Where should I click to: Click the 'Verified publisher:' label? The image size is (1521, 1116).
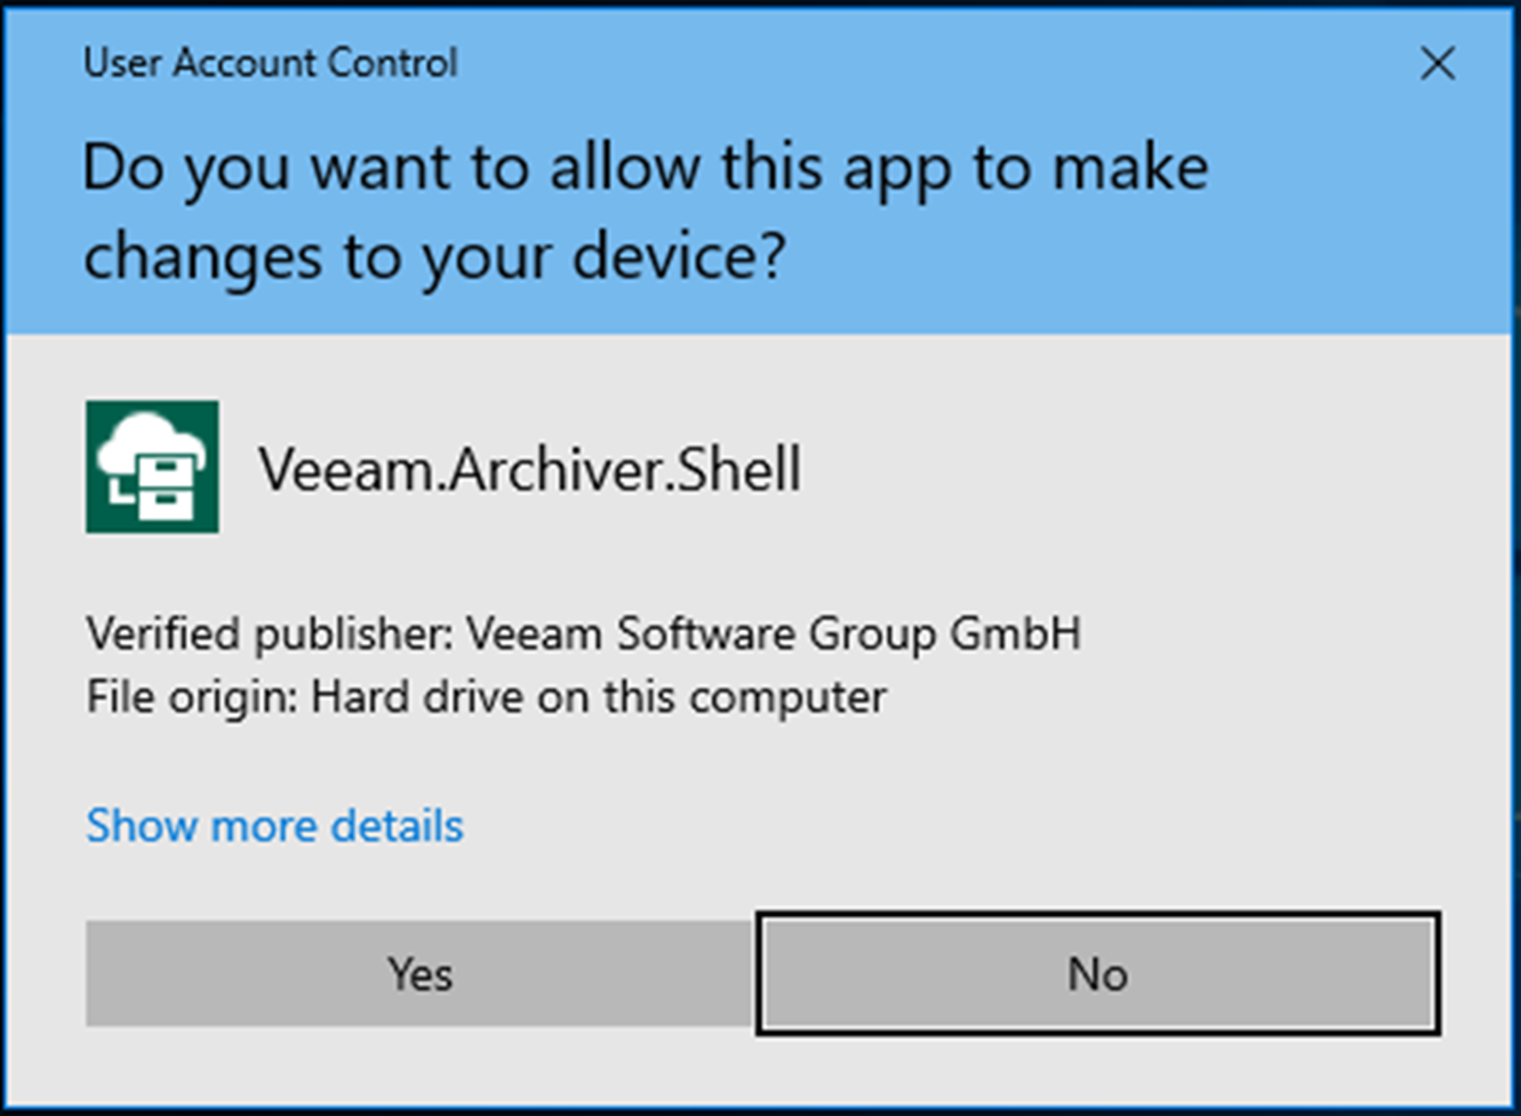[271, 635]
